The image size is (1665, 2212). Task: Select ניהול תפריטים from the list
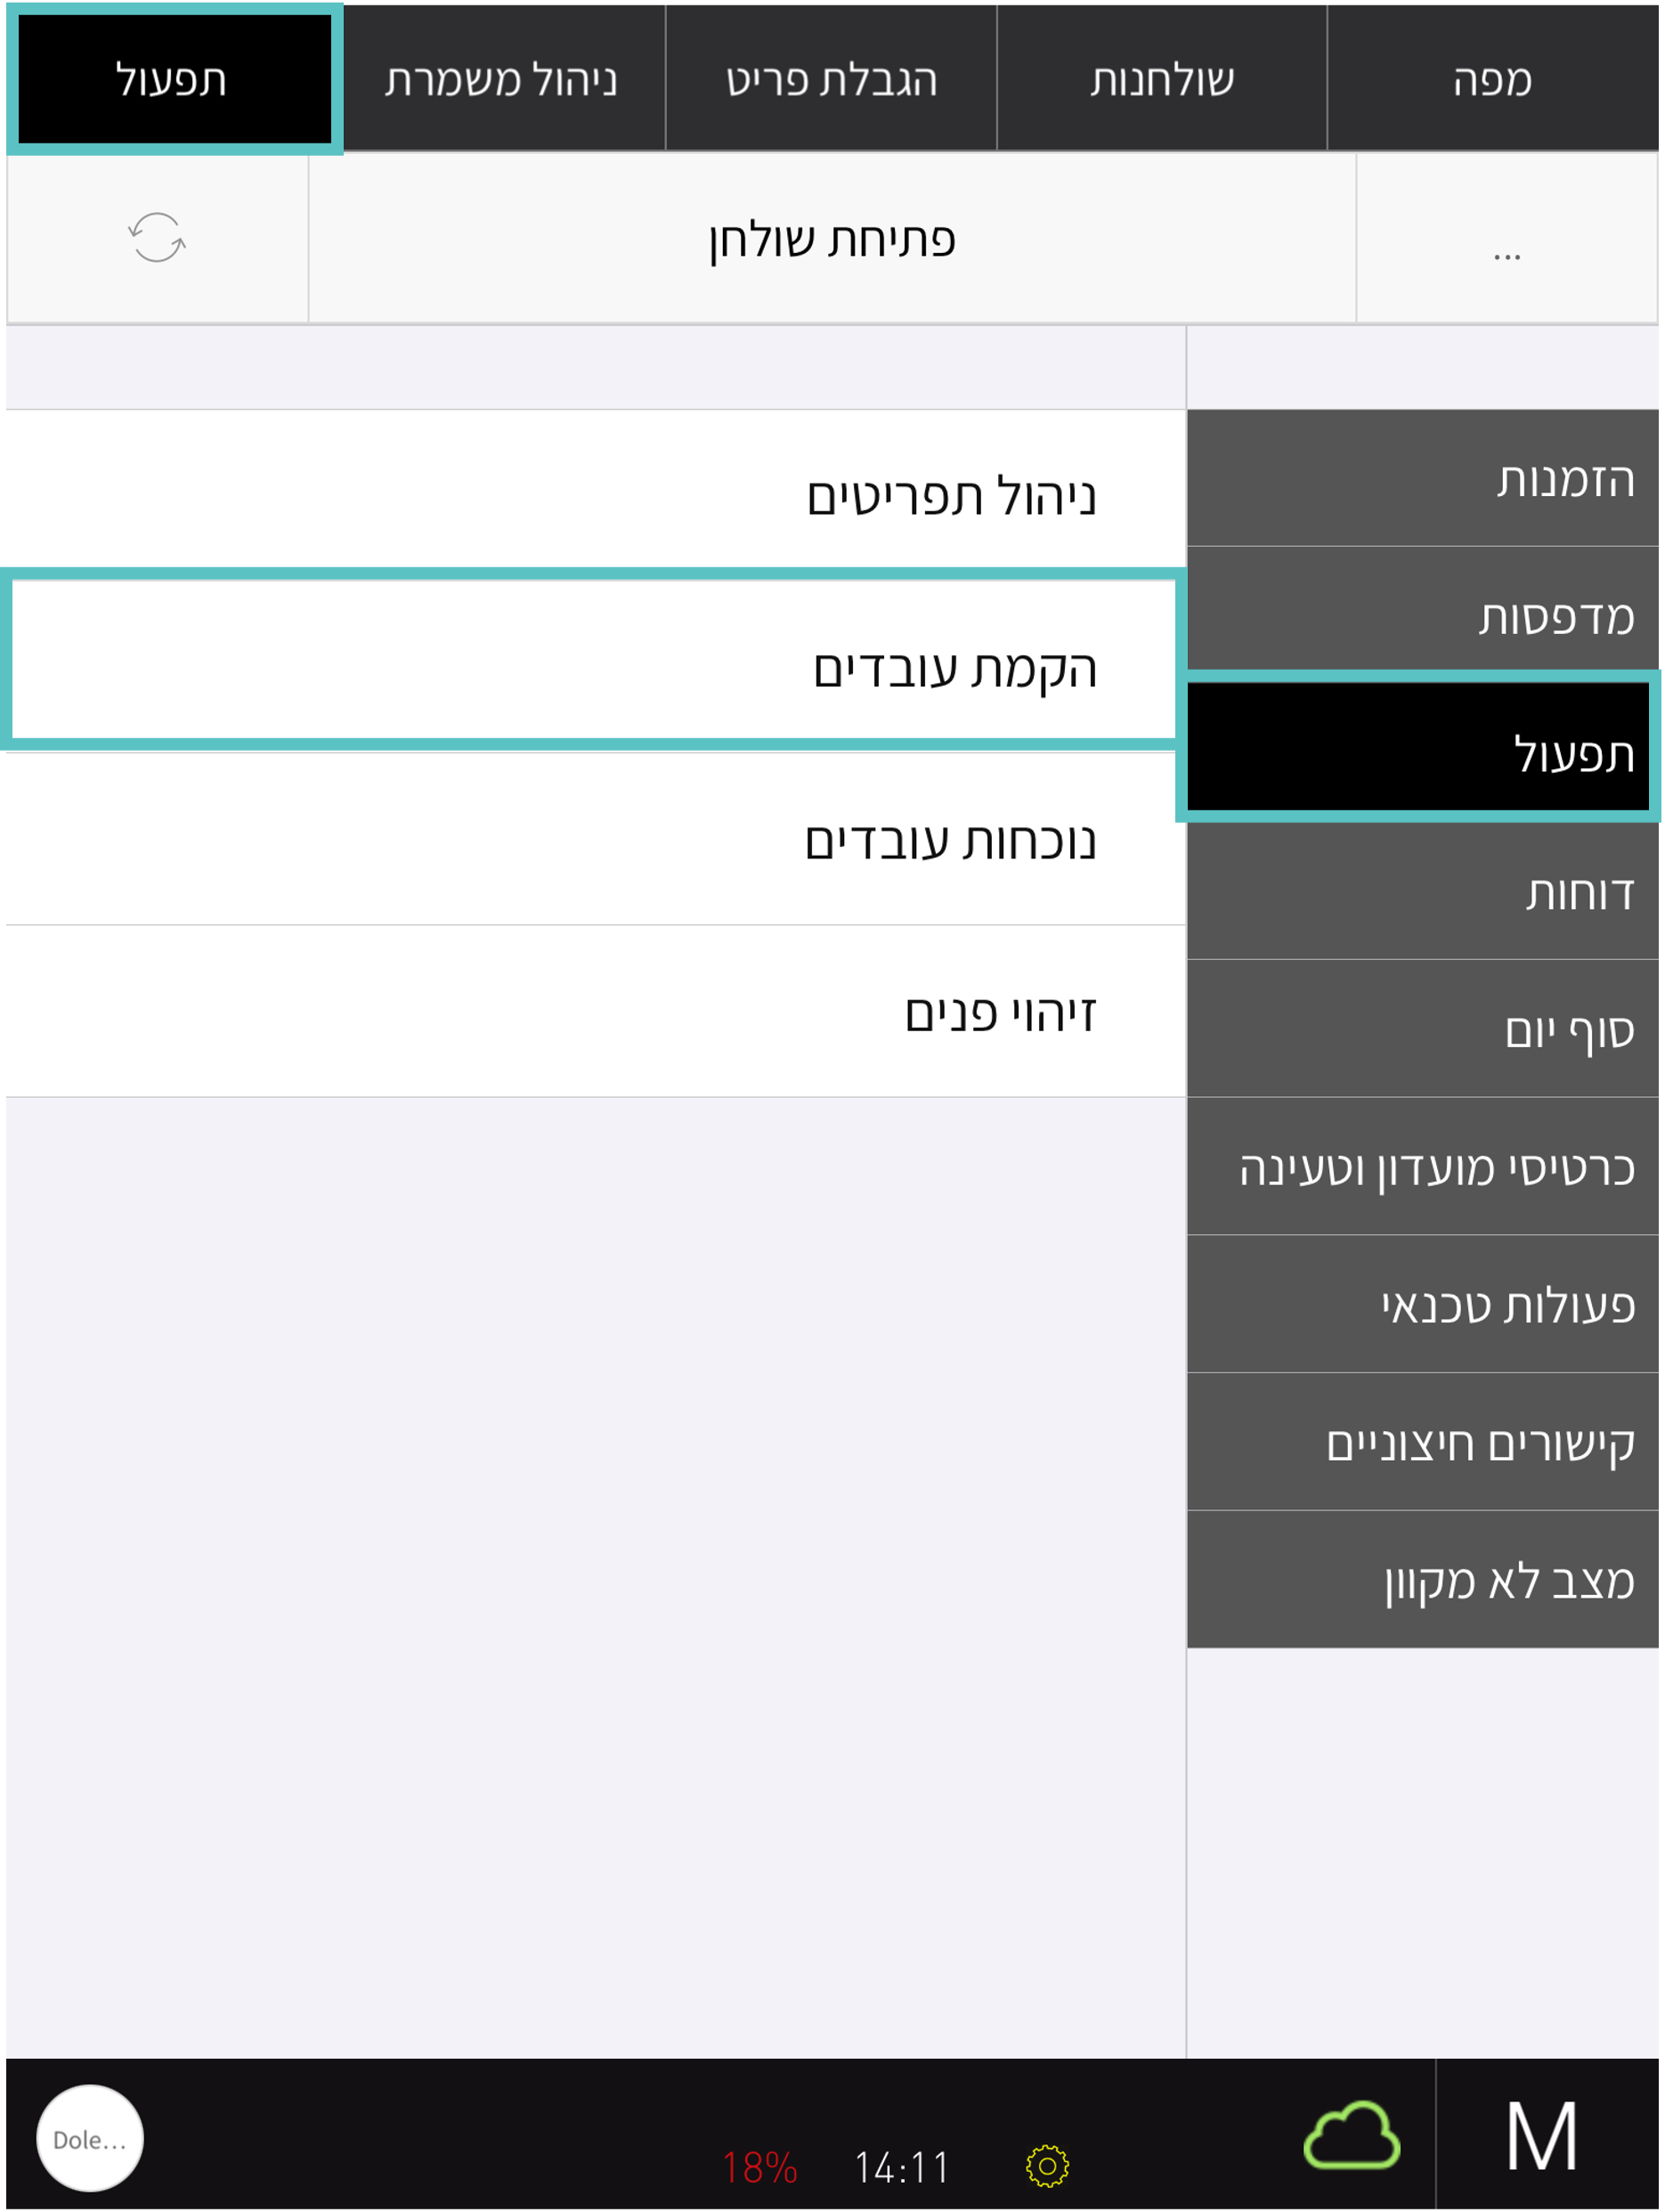[x=596, y=495]
